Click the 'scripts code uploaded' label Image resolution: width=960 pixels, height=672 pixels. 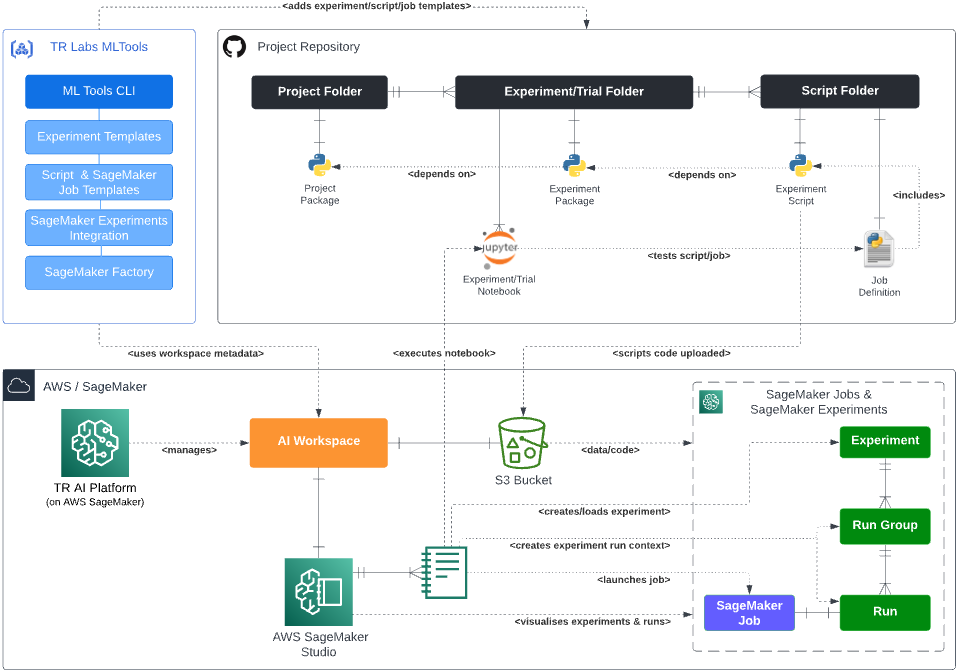click(672, 354)
